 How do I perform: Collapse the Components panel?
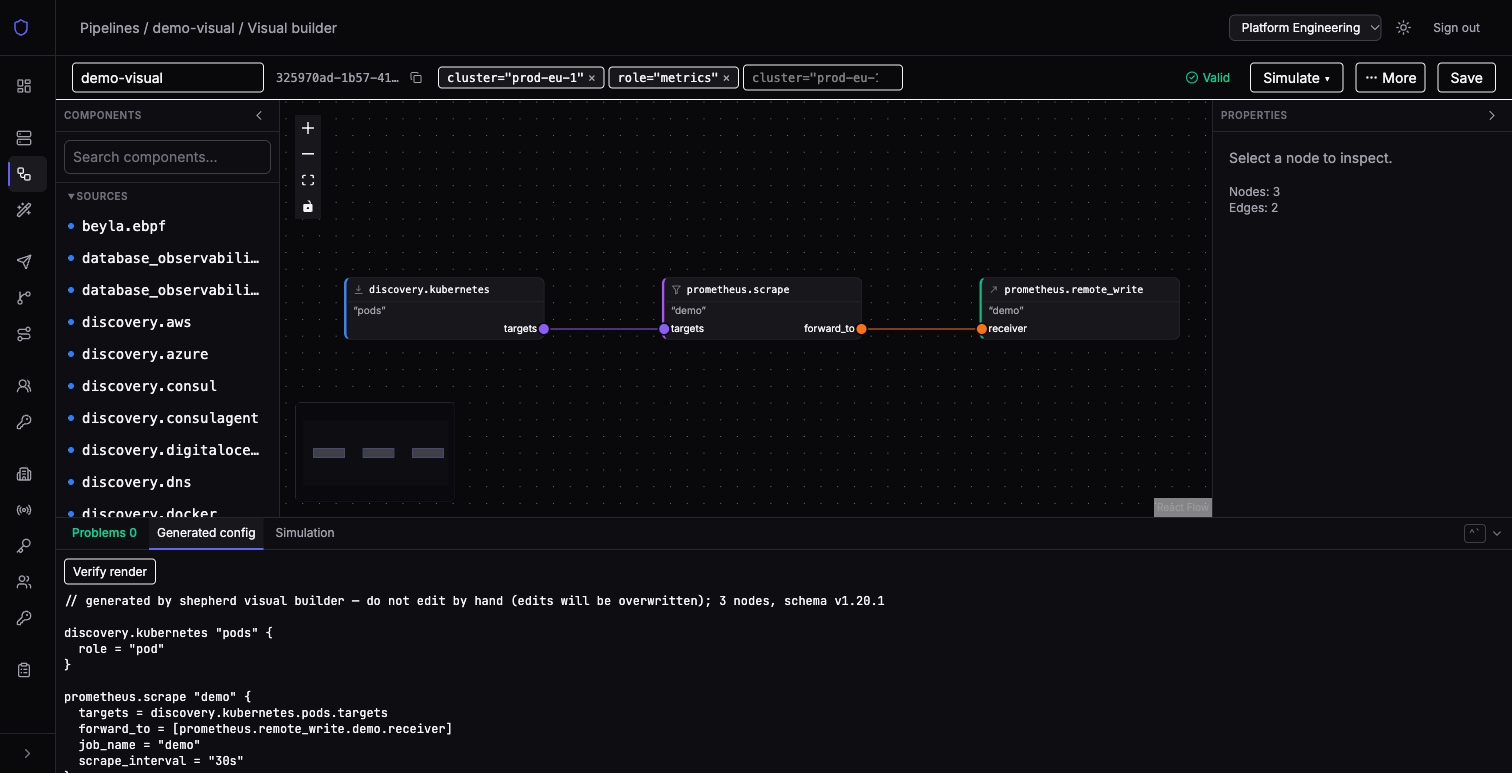click(259, 116)
